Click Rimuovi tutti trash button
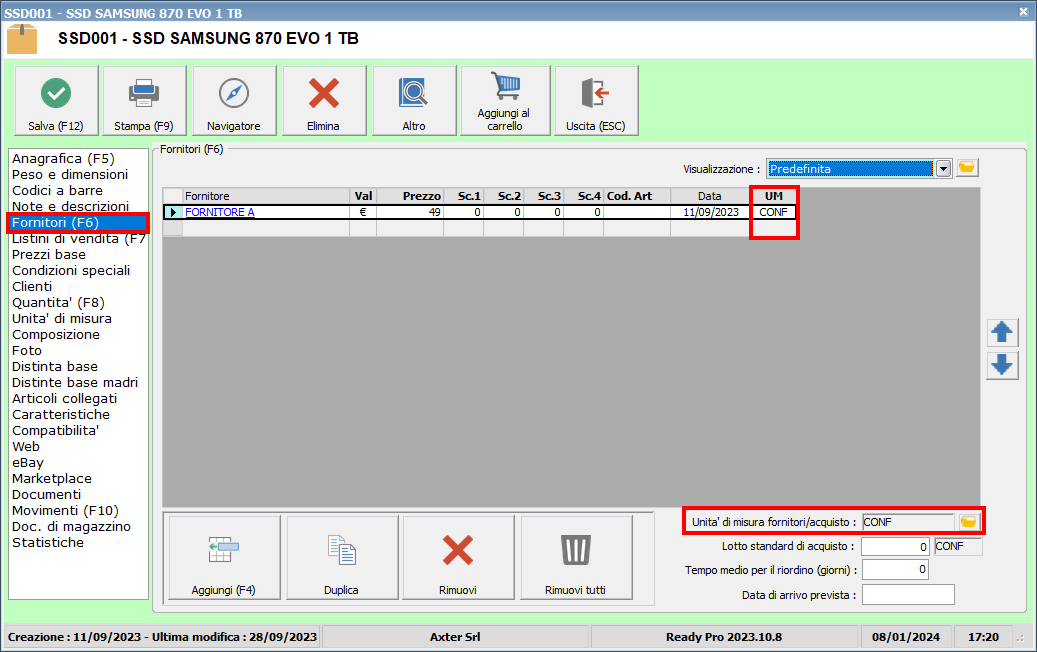The height and width of the screenshot is (652, 1037). coord(575,557)
